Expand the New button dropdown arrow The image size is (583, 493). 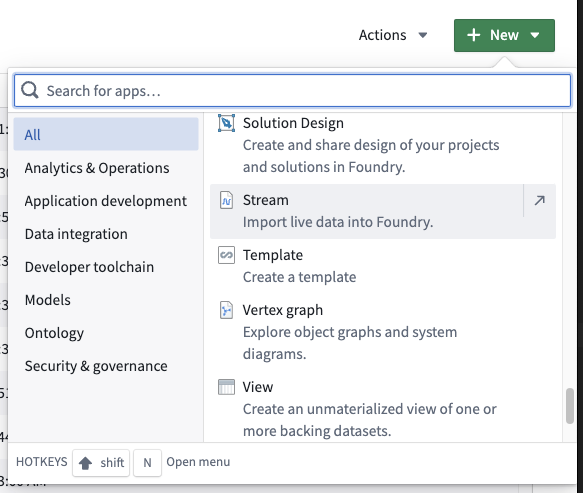[x=535, y=35]
